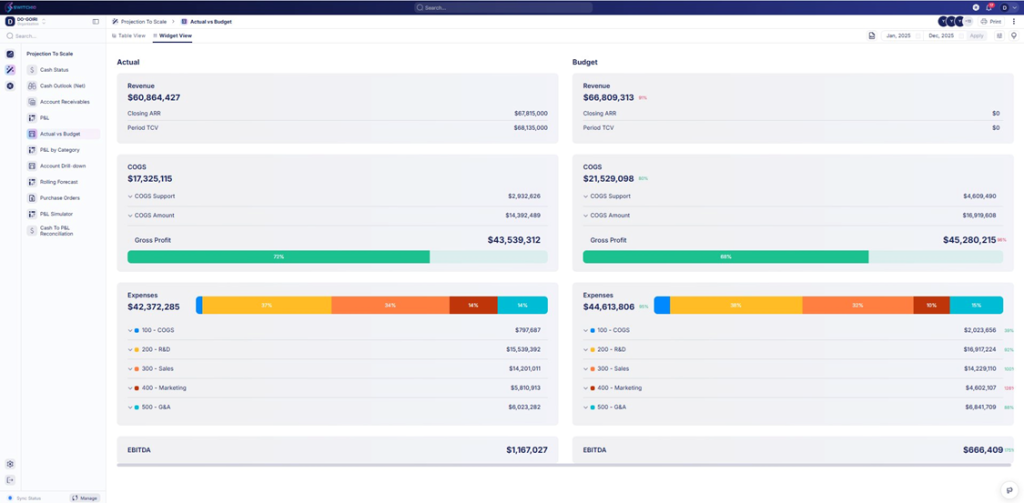Expand COGS Support row under Actual
Image resolution: width=1024 pixels, height=503 pixels.
point(131,197)
